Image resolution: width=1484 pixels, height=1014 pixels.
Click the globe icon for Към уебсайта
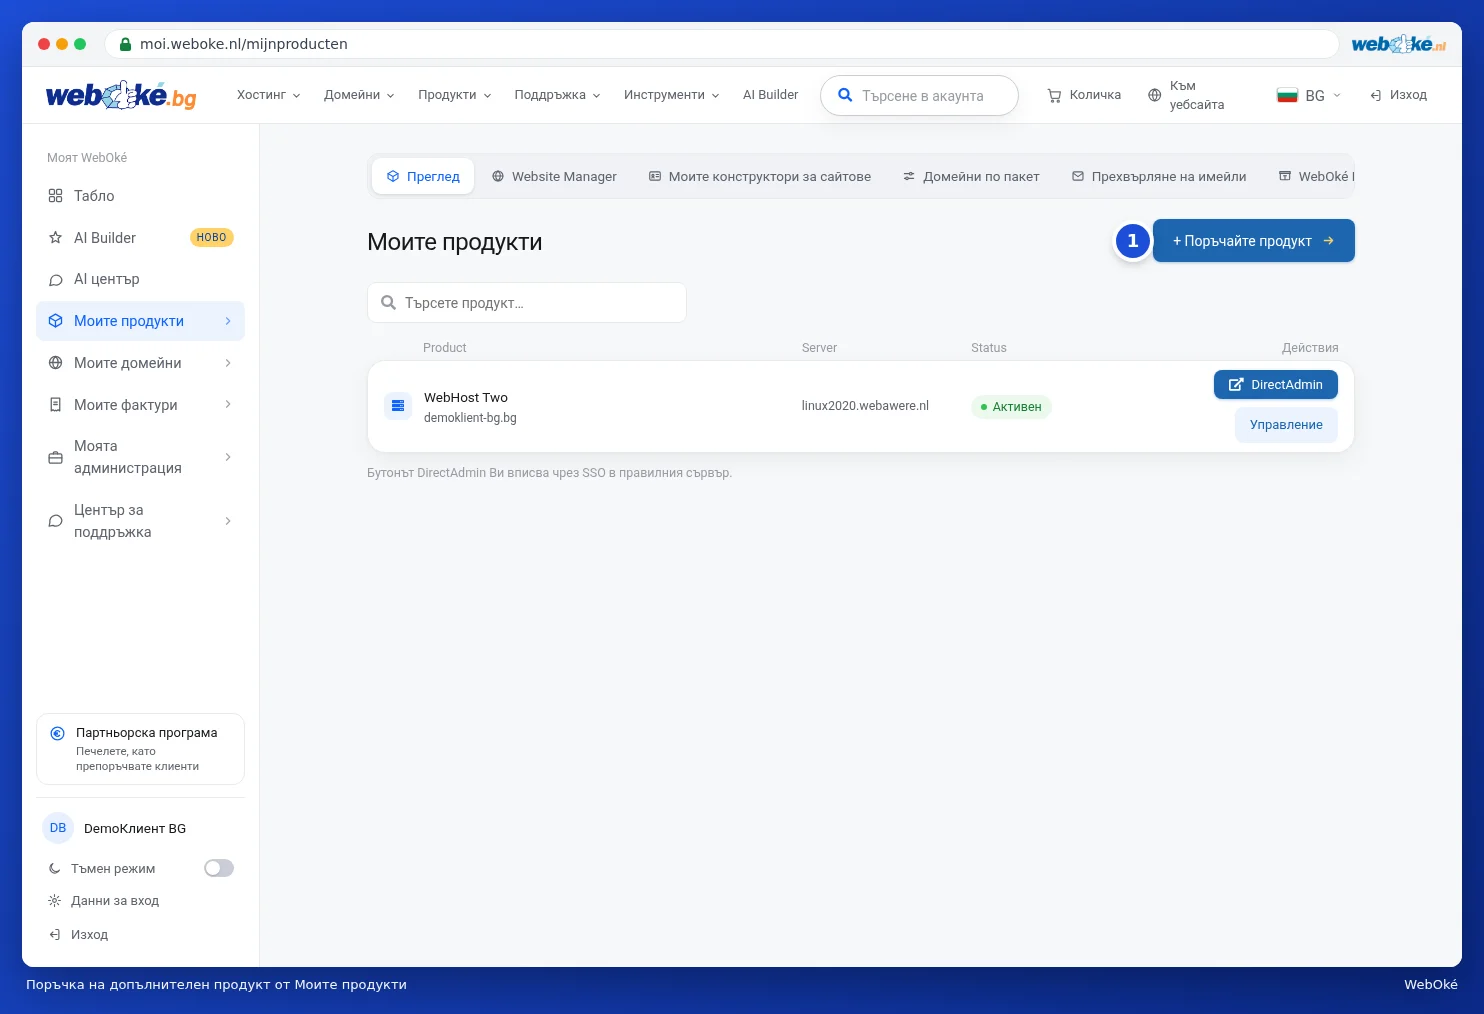point(1154,96)
